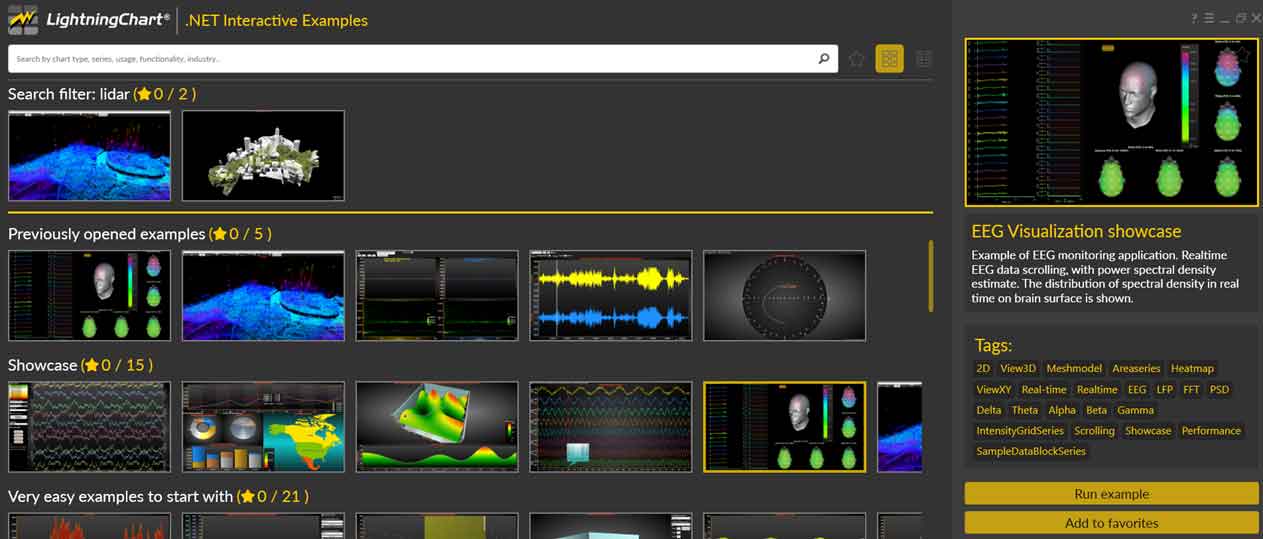1263x539 pixels.
Task: Select the LFP tag
Action: (x=1164, y=389)
